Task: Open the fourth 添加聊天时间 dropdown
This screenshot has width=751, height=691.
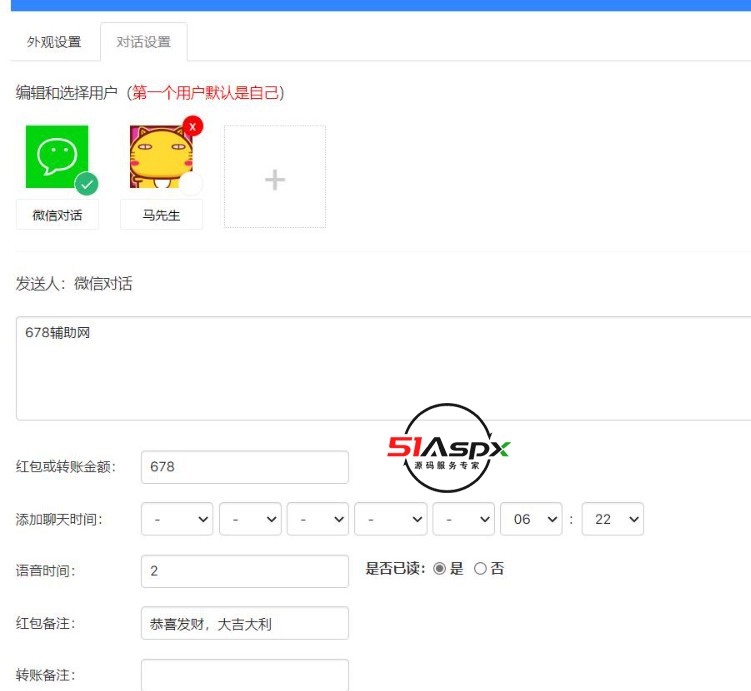Action: point(391,519)
